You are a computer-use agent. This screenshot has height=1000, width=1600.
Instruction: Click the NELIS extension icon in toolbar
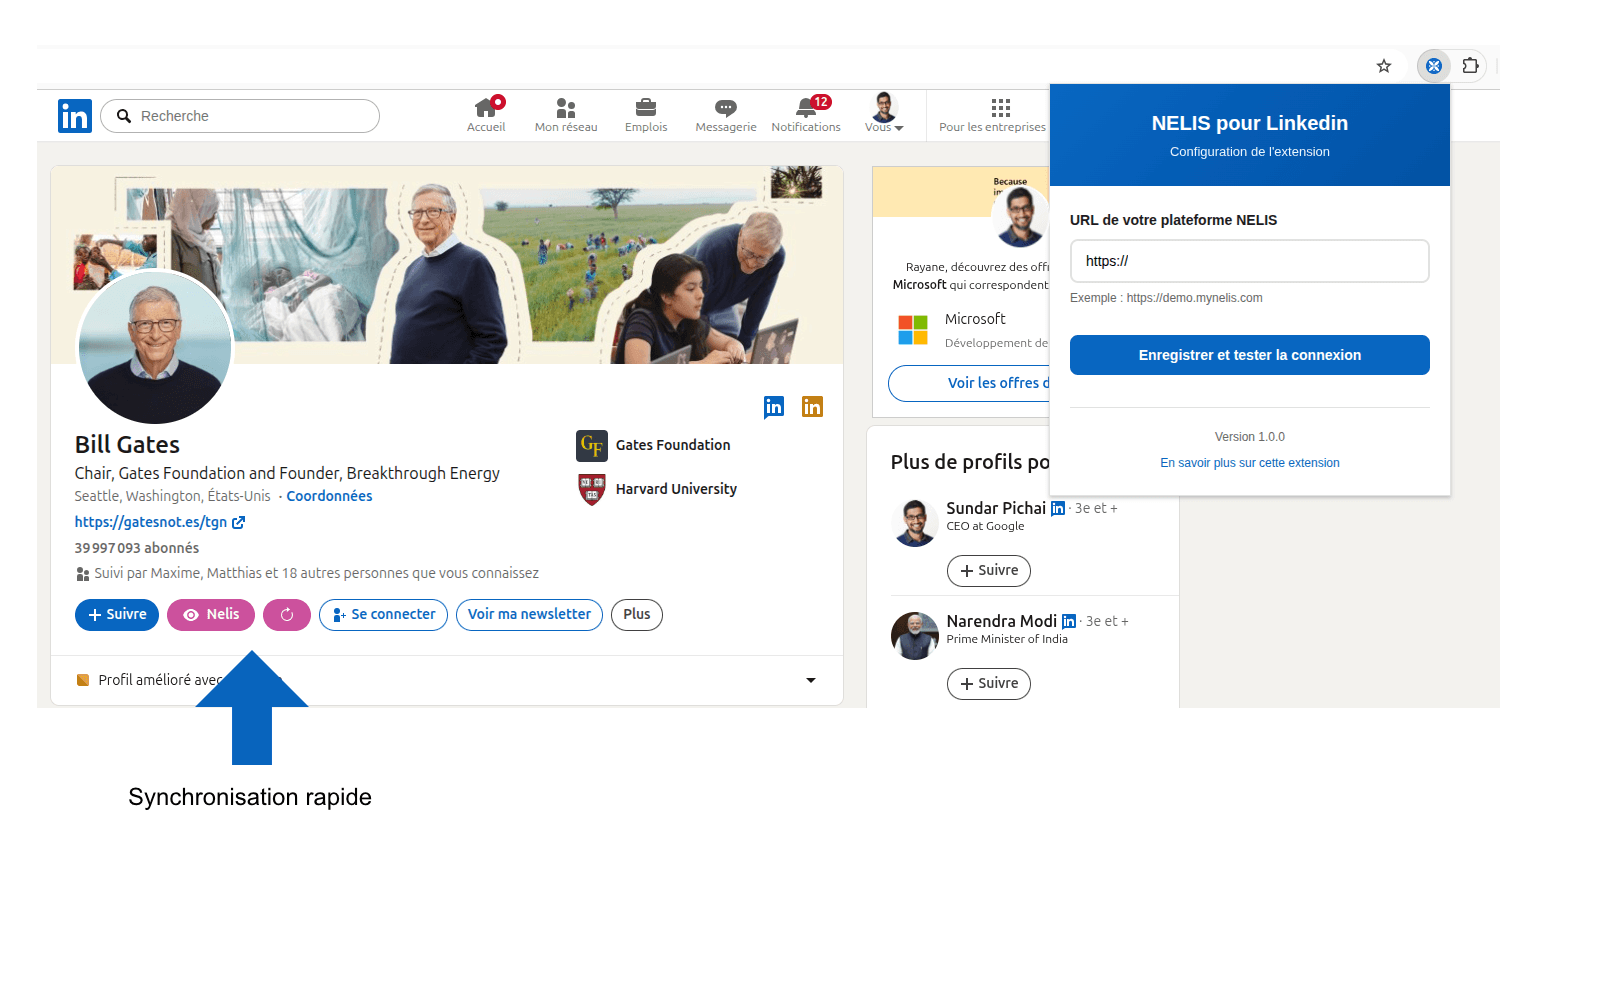pyautogui.click(x=1434, y=66)
